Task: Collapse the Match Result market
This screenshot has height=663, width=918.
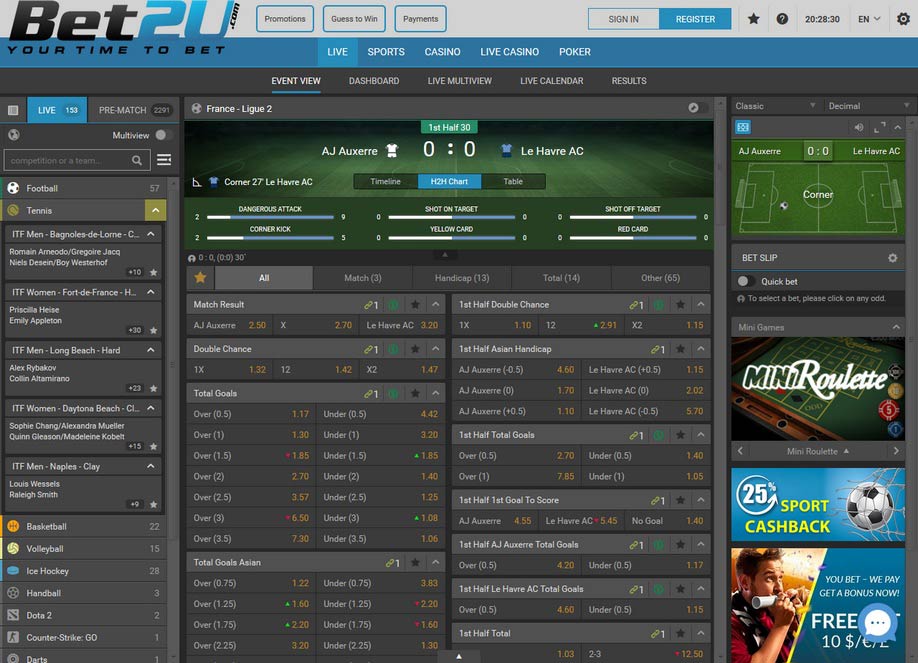Action: (436, 305)
